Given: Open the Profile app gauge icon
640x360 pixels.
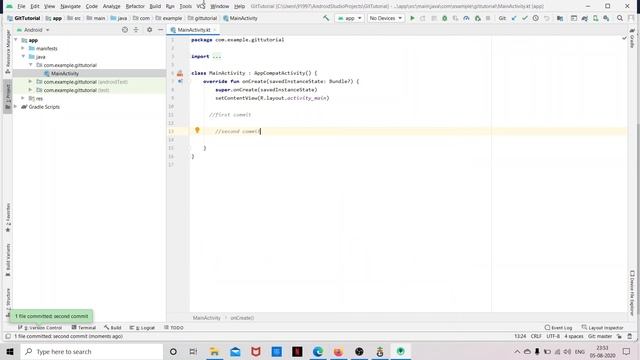Looking at the screenshot, I should click(x=466, y=18).
